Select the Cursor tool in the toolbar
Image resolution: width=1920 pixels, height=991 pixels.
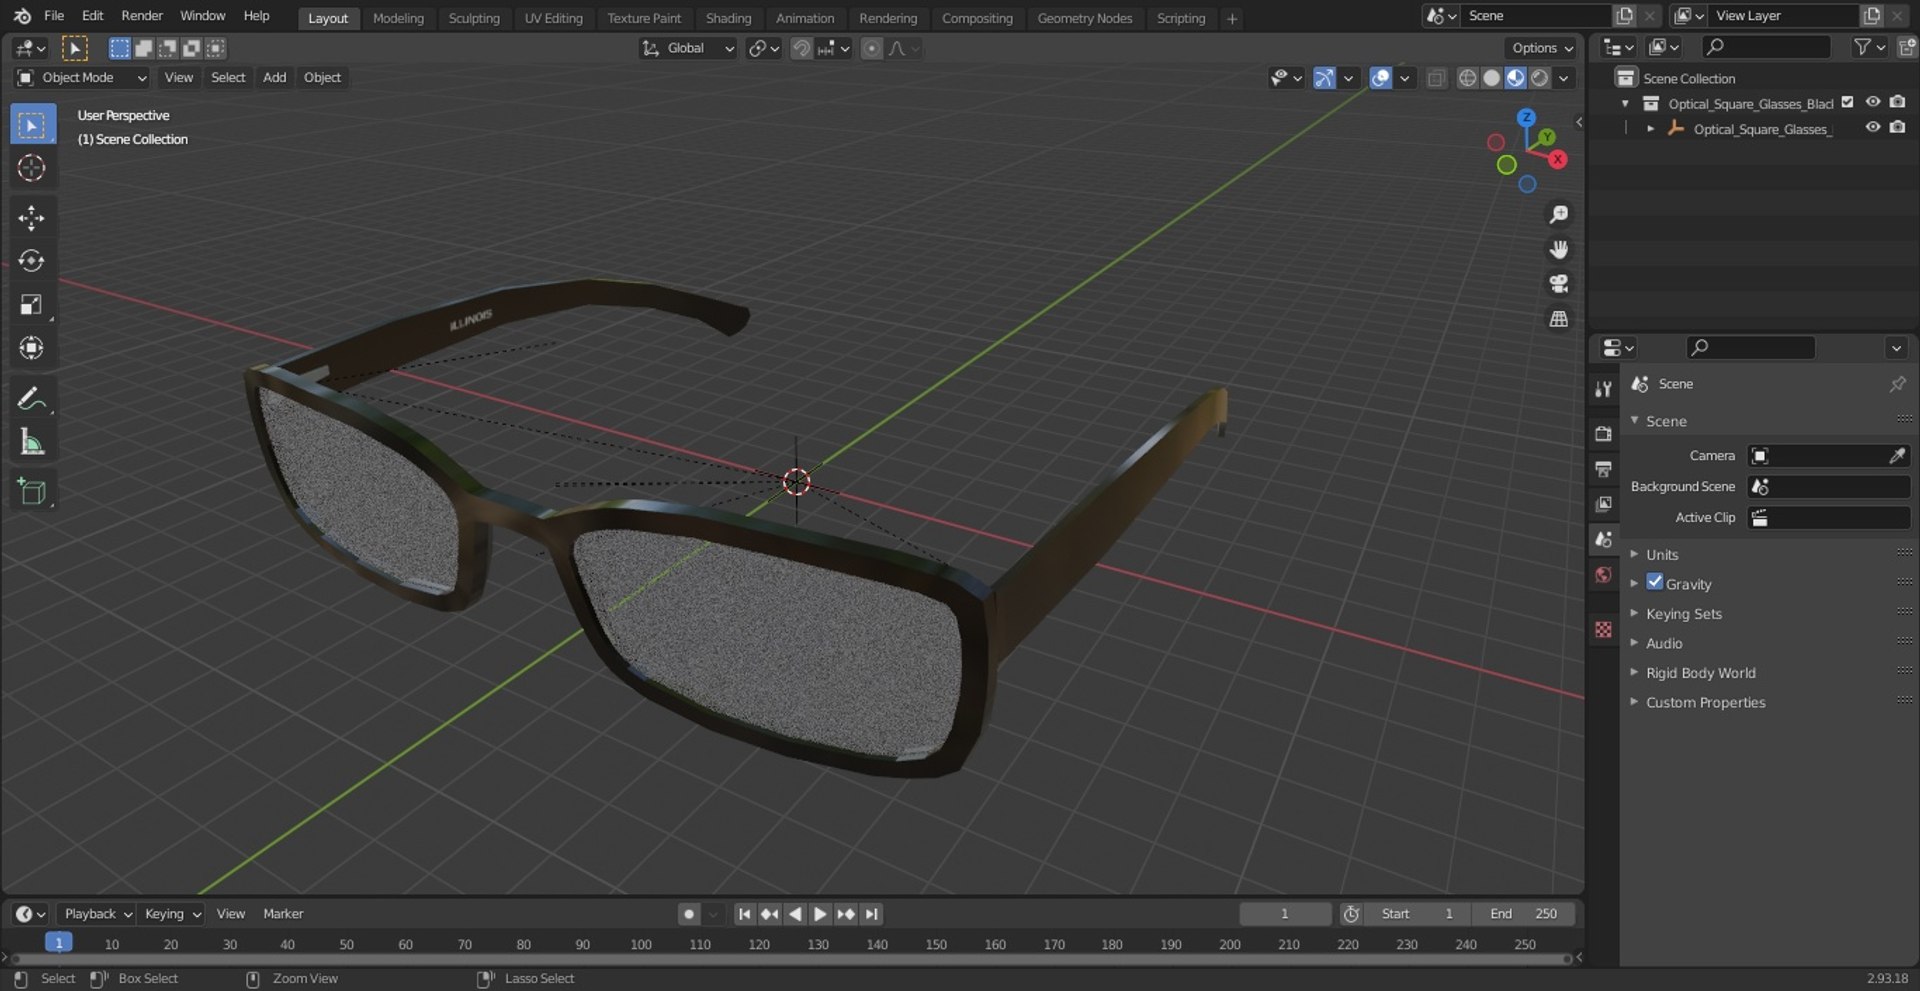[x=32, y=168]
